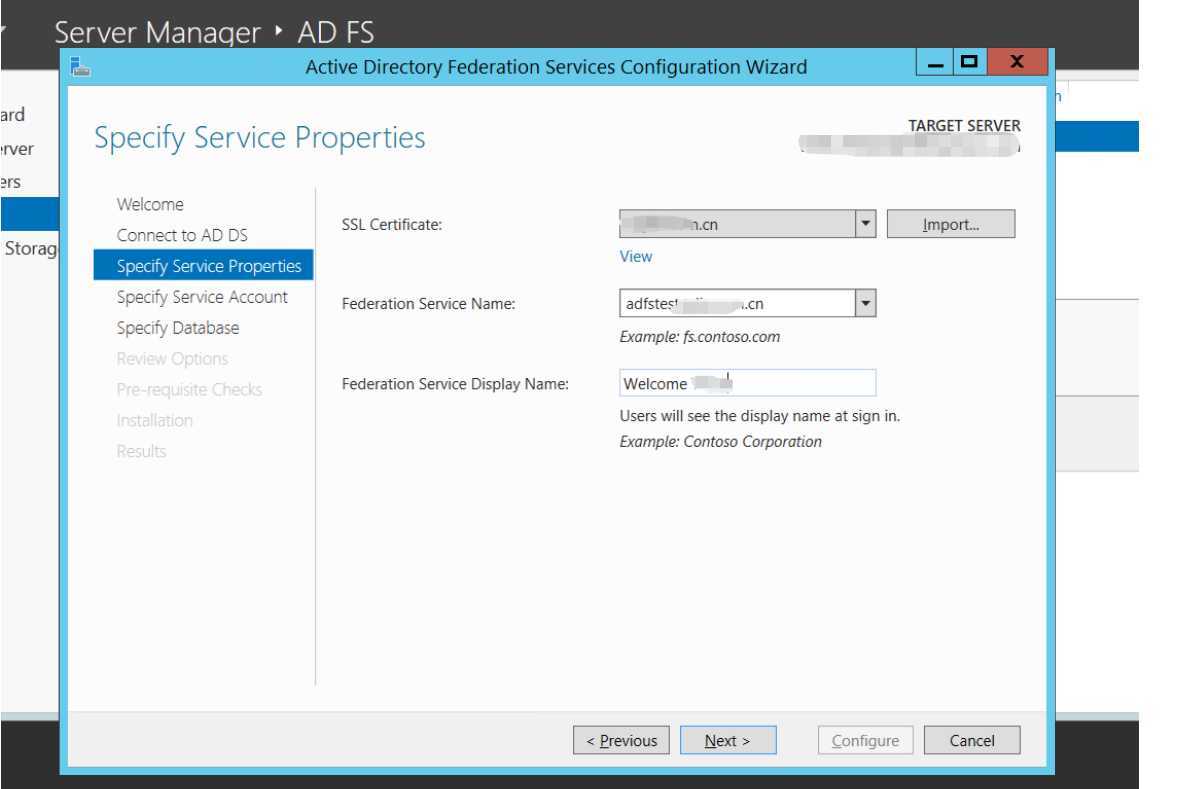The image size is (1183, 789).
Task: Click the Import... button
Action: [951, 224]
